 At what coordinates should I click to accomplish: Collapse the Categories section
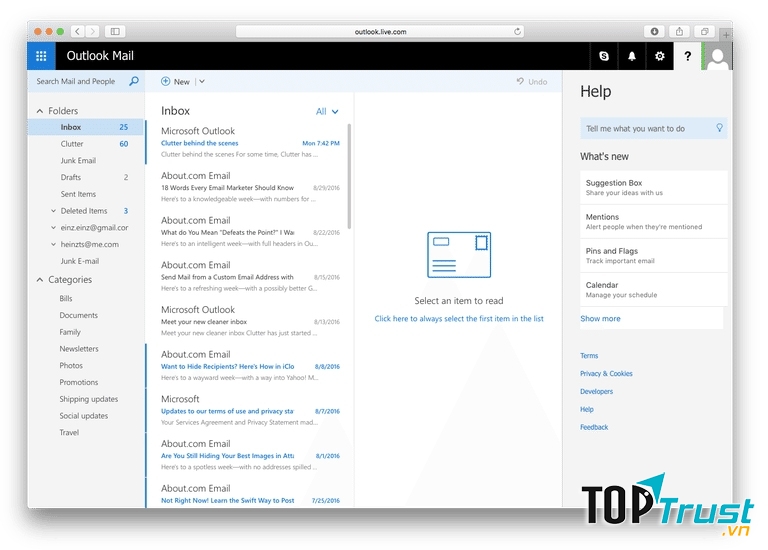click(40, 280)
